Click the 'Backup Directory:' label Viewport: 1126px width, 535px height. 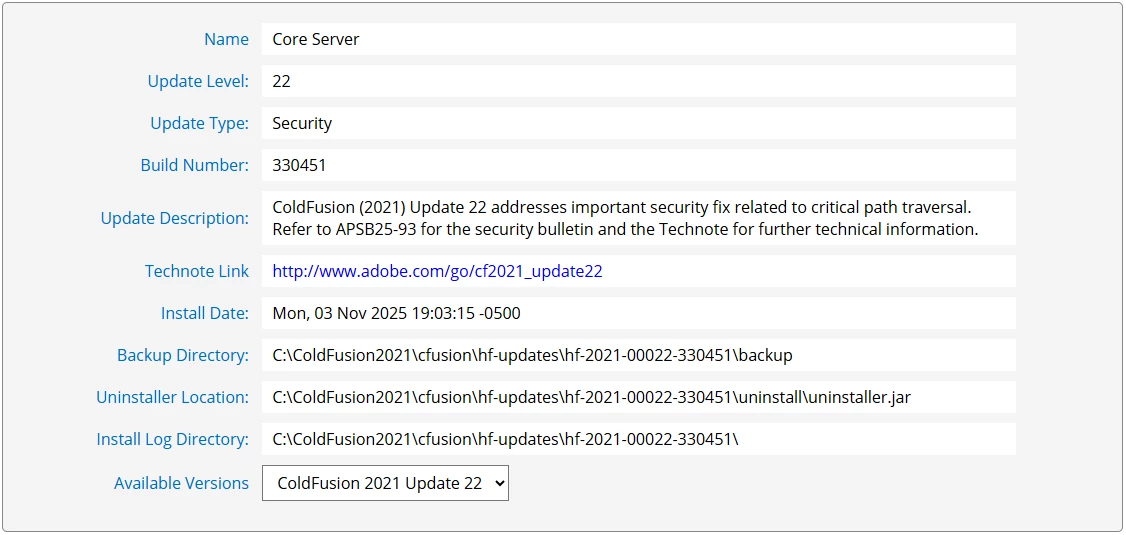point(183,355)
